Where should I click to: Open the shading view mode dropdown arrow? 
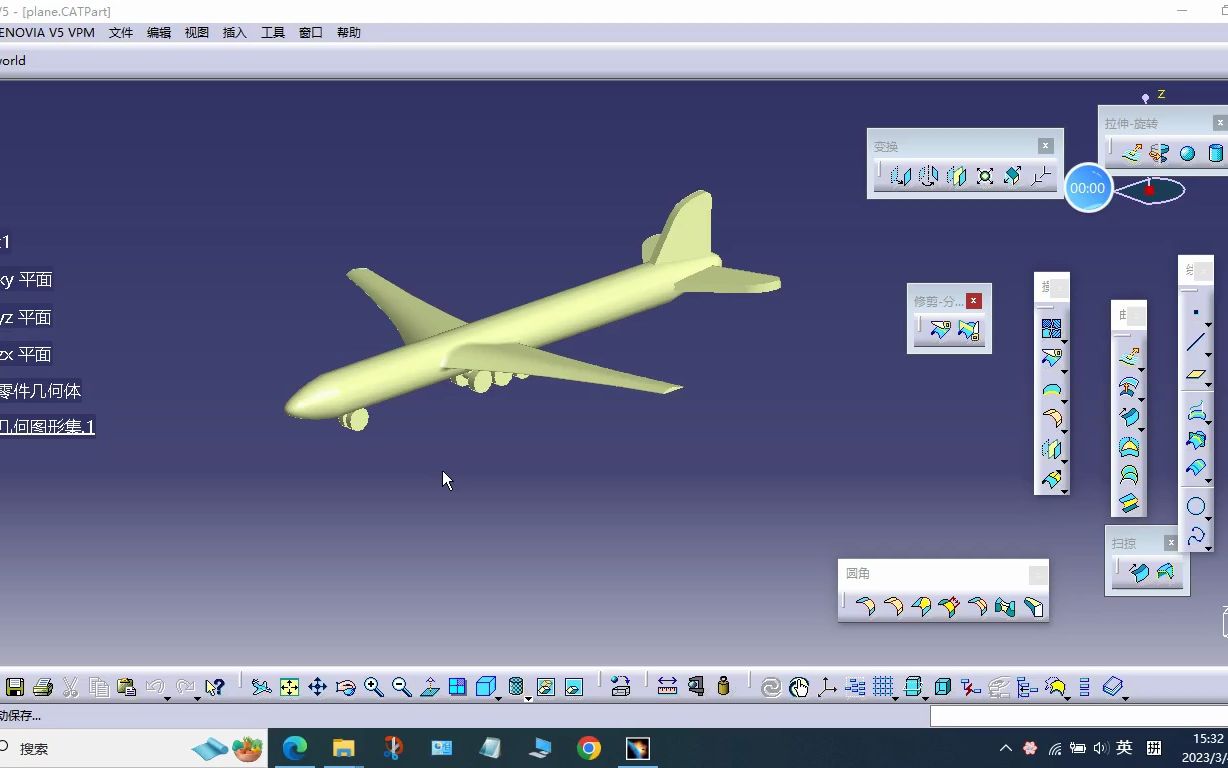pyautogui.click(x=527, y=697)
